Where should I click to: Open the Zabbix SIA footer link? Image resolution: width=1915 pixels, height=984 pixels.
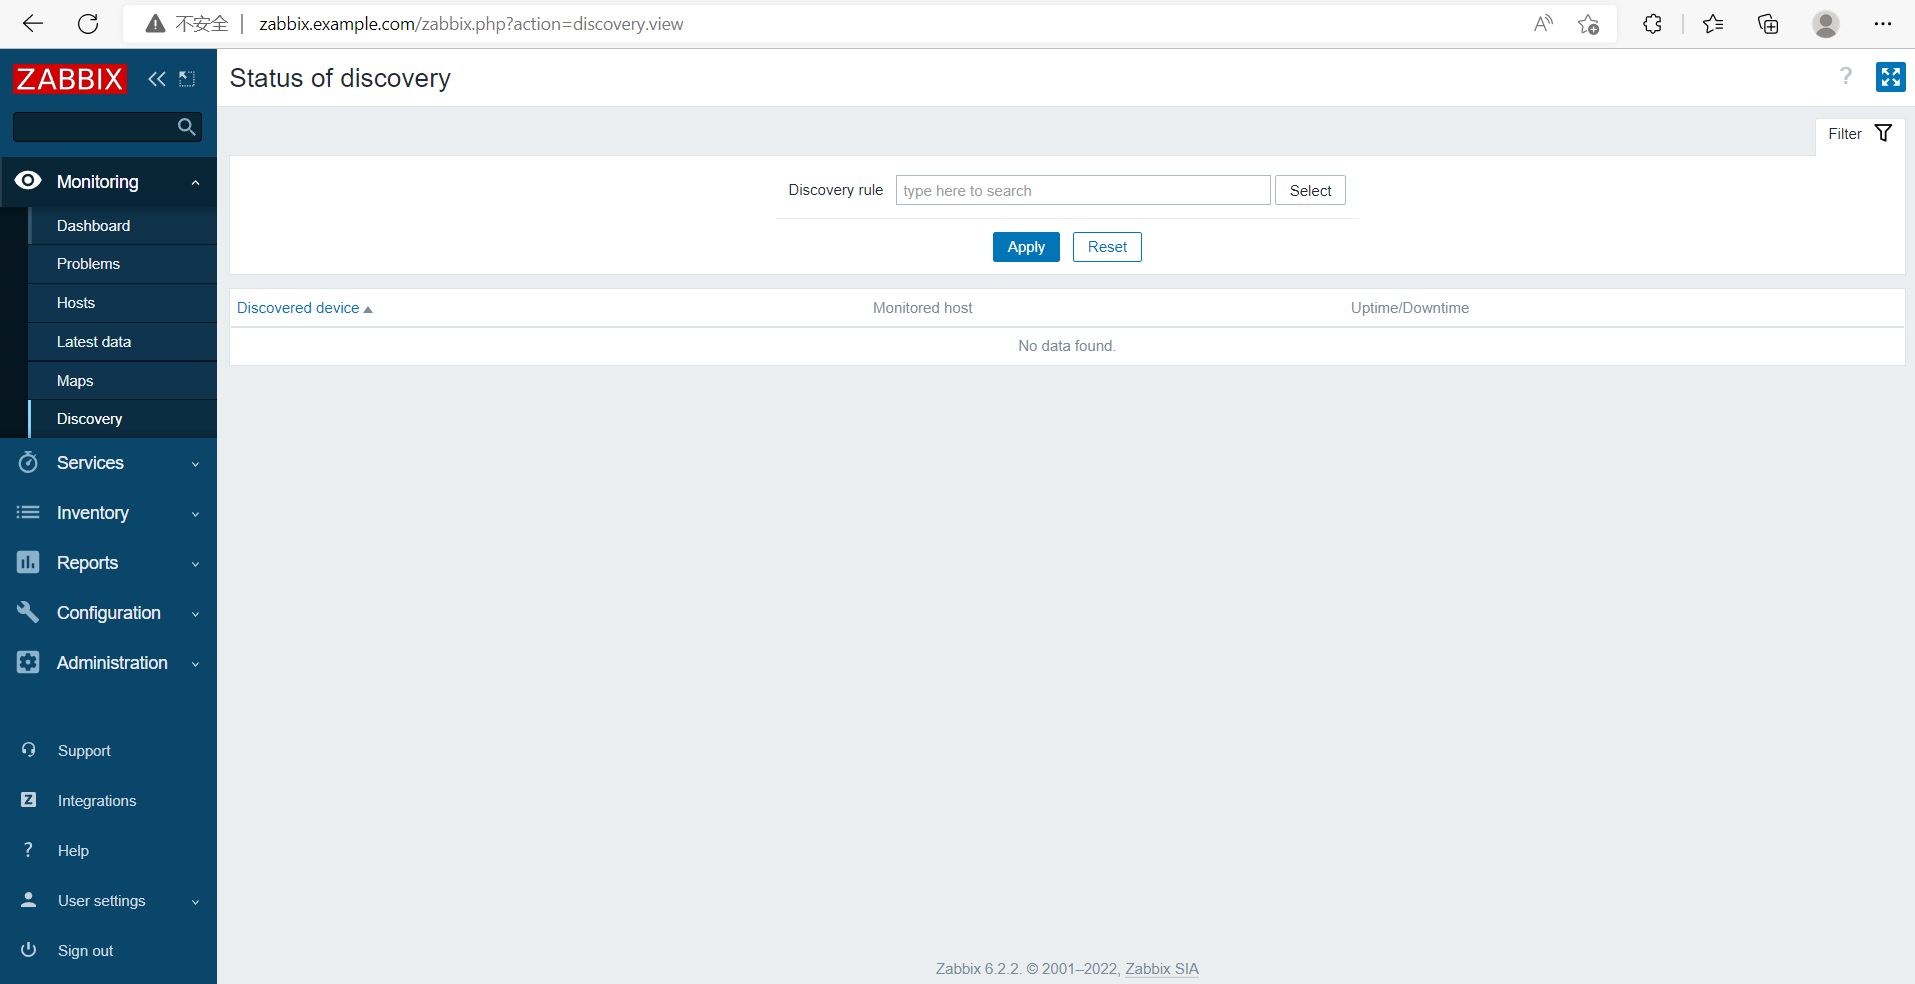(x=1162, y=968)
